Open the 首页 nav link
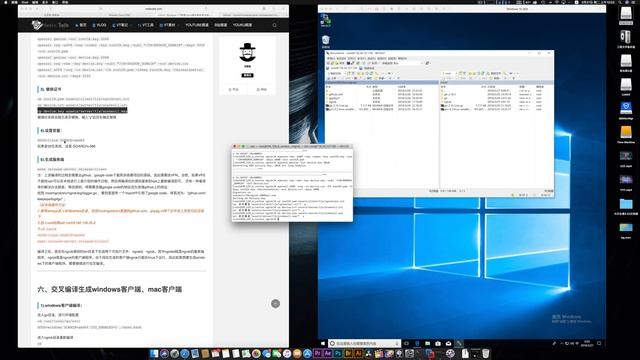Viewport: 640px width, 360px height. [81, 25]
